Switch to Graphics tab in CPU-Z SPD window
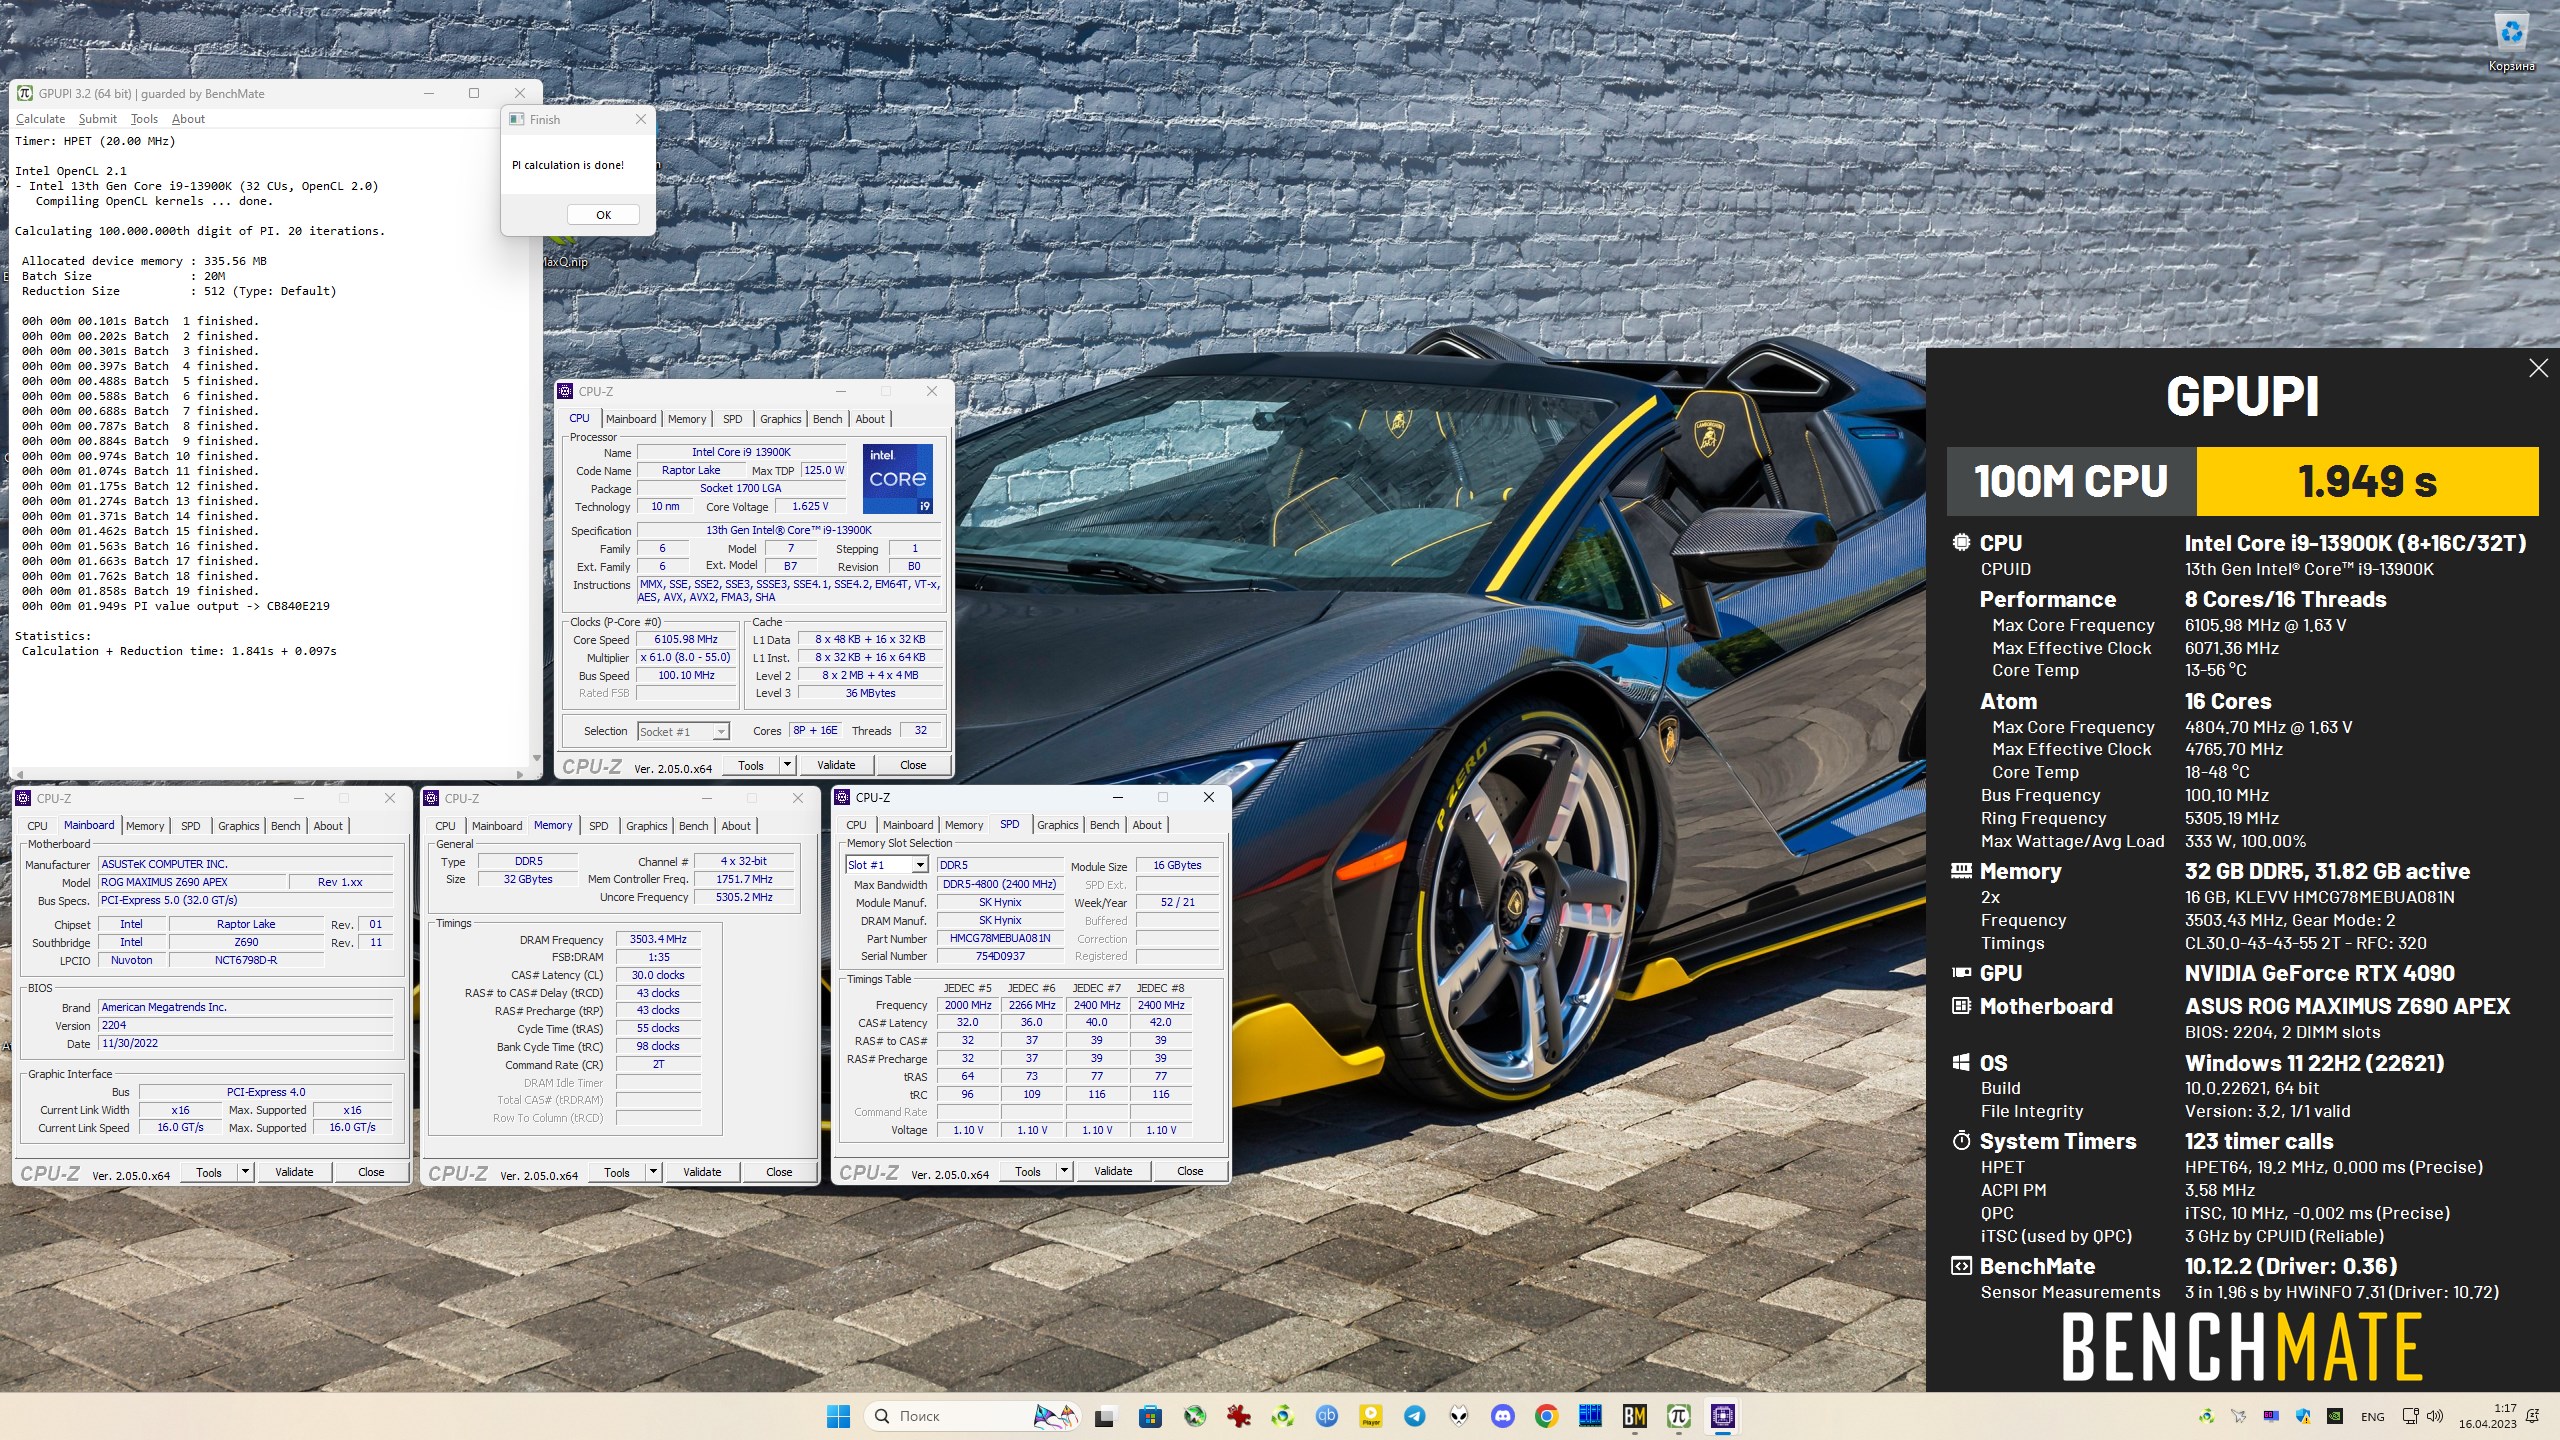The width and height of the screenshot is (2560, 1440). tap(1057, 825)
